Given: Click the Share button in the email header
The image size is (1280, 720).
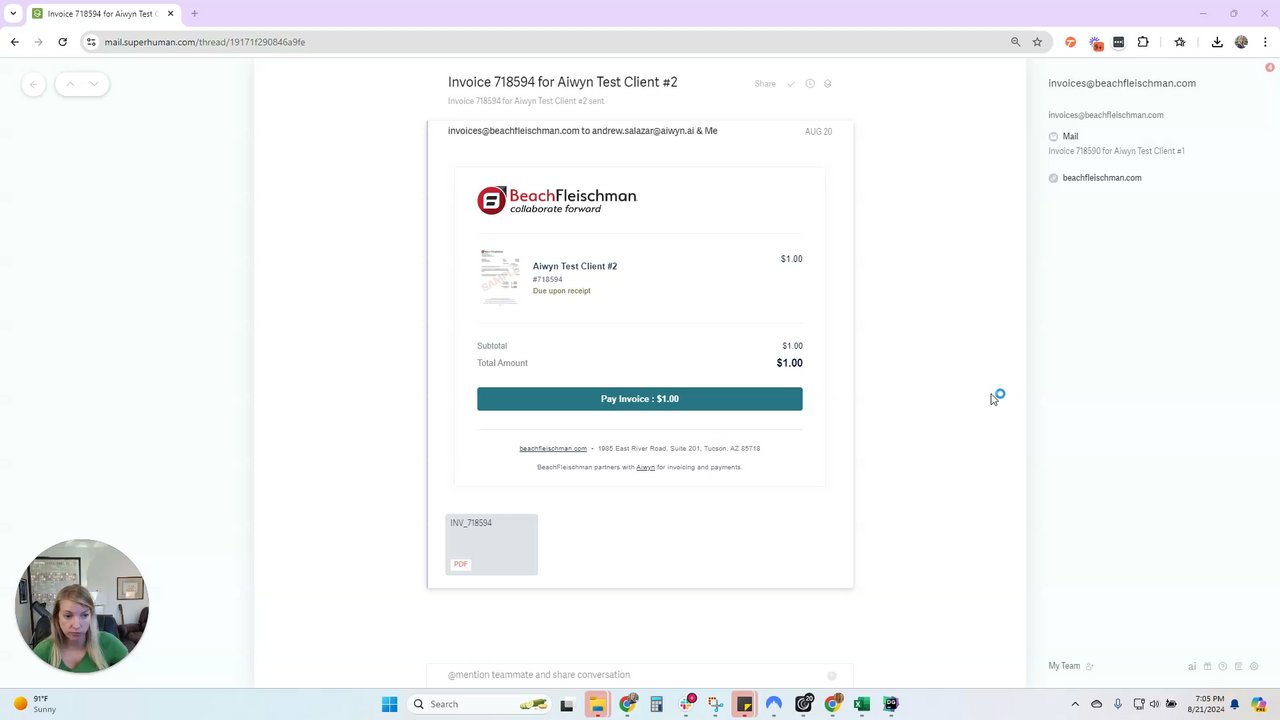Looking at the screenshot, I should 765,84.
